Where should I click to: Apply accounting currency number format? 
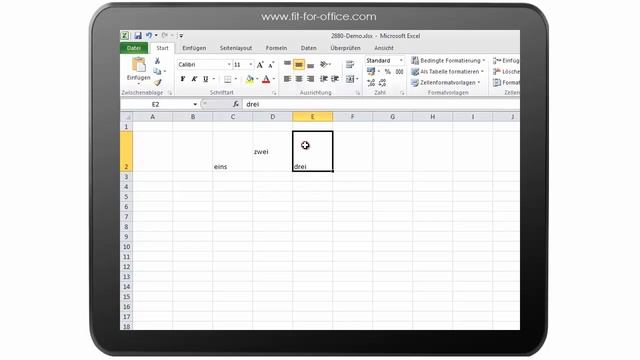371,72
